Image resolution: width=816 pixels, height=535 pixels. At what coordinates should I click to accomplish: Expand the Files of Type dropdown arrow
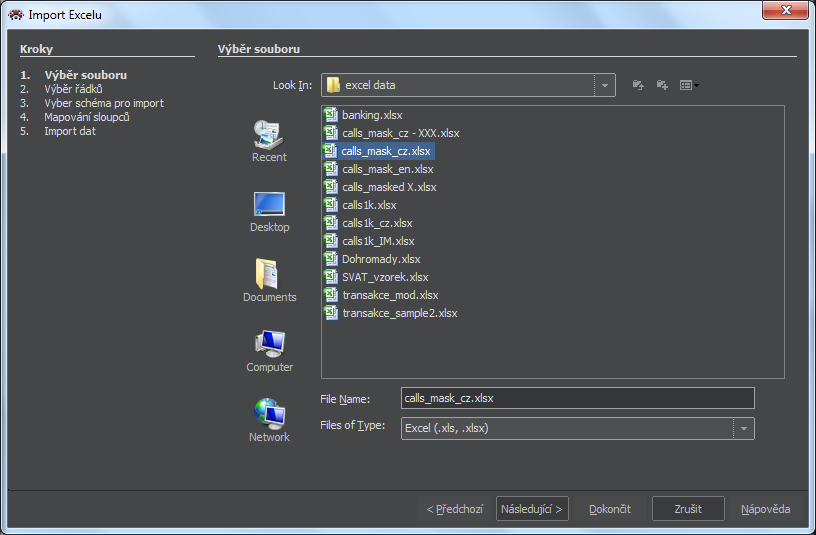(744, 428)
